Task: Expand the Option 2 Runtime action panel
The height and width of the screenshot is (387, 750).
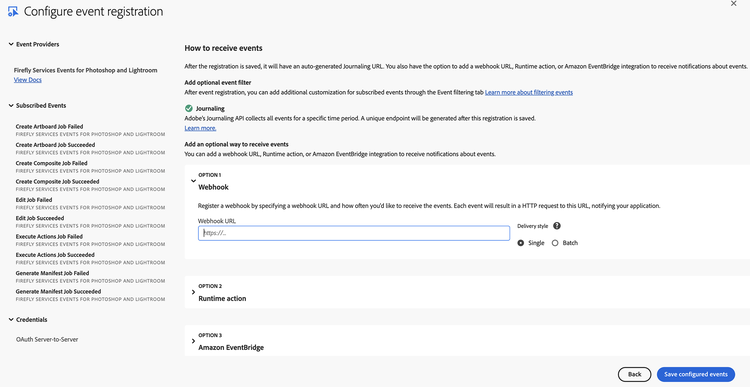Action: pyautogui.click(x=193, y=292)
